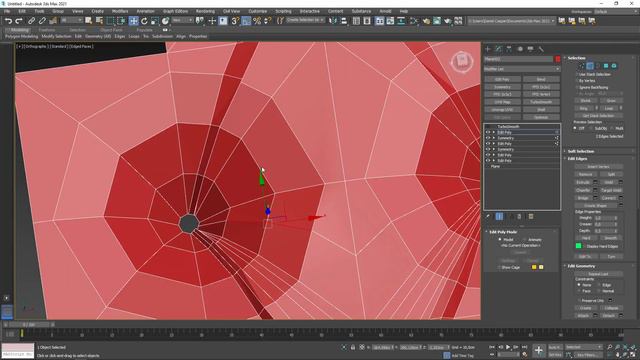
Task: Toggle Show End Result below modifier stack
Action: 499,216
